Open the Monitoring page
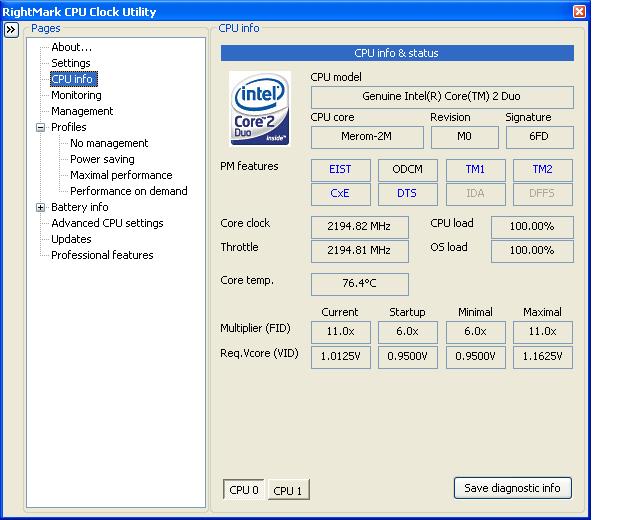Viewport: 640px width, 520px height. point(76,95)
